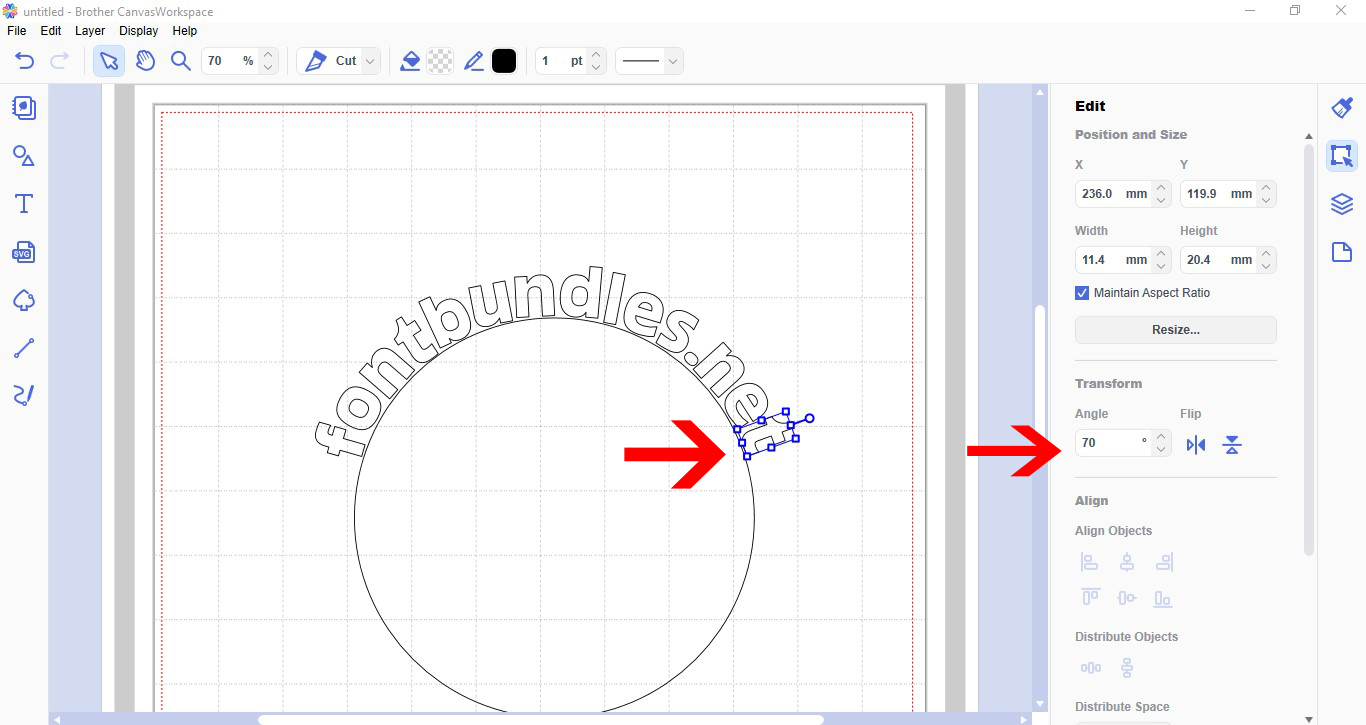Increase zoom percentage with up arrow
The image size is (1366, 725).
tap(267, 55)
